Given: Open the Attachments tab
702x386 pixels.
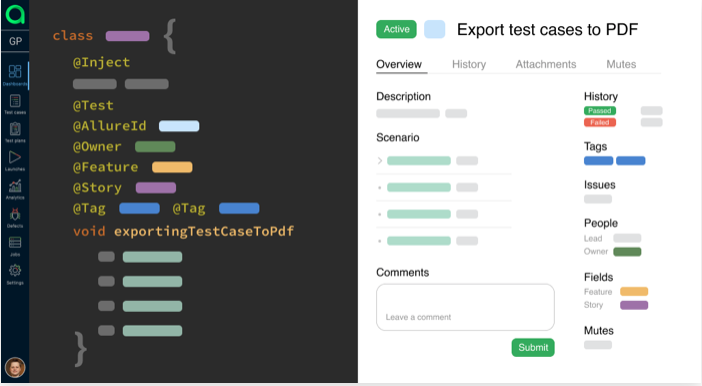Looking at the screenshot, I should (546, 64).
